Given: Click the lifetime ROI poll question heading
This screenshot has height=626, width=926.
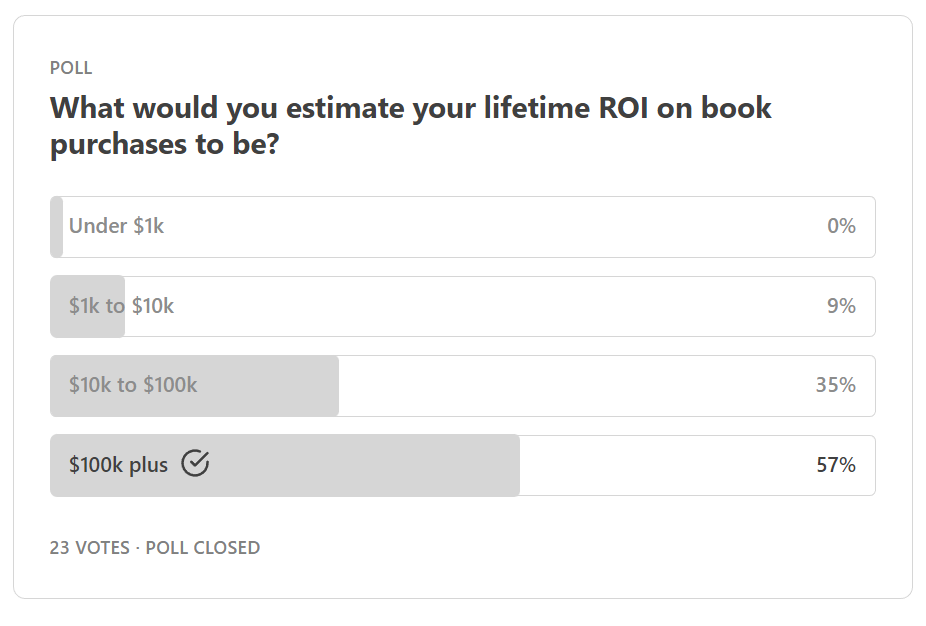Looking at the screenshot, I should click(410, 125).
